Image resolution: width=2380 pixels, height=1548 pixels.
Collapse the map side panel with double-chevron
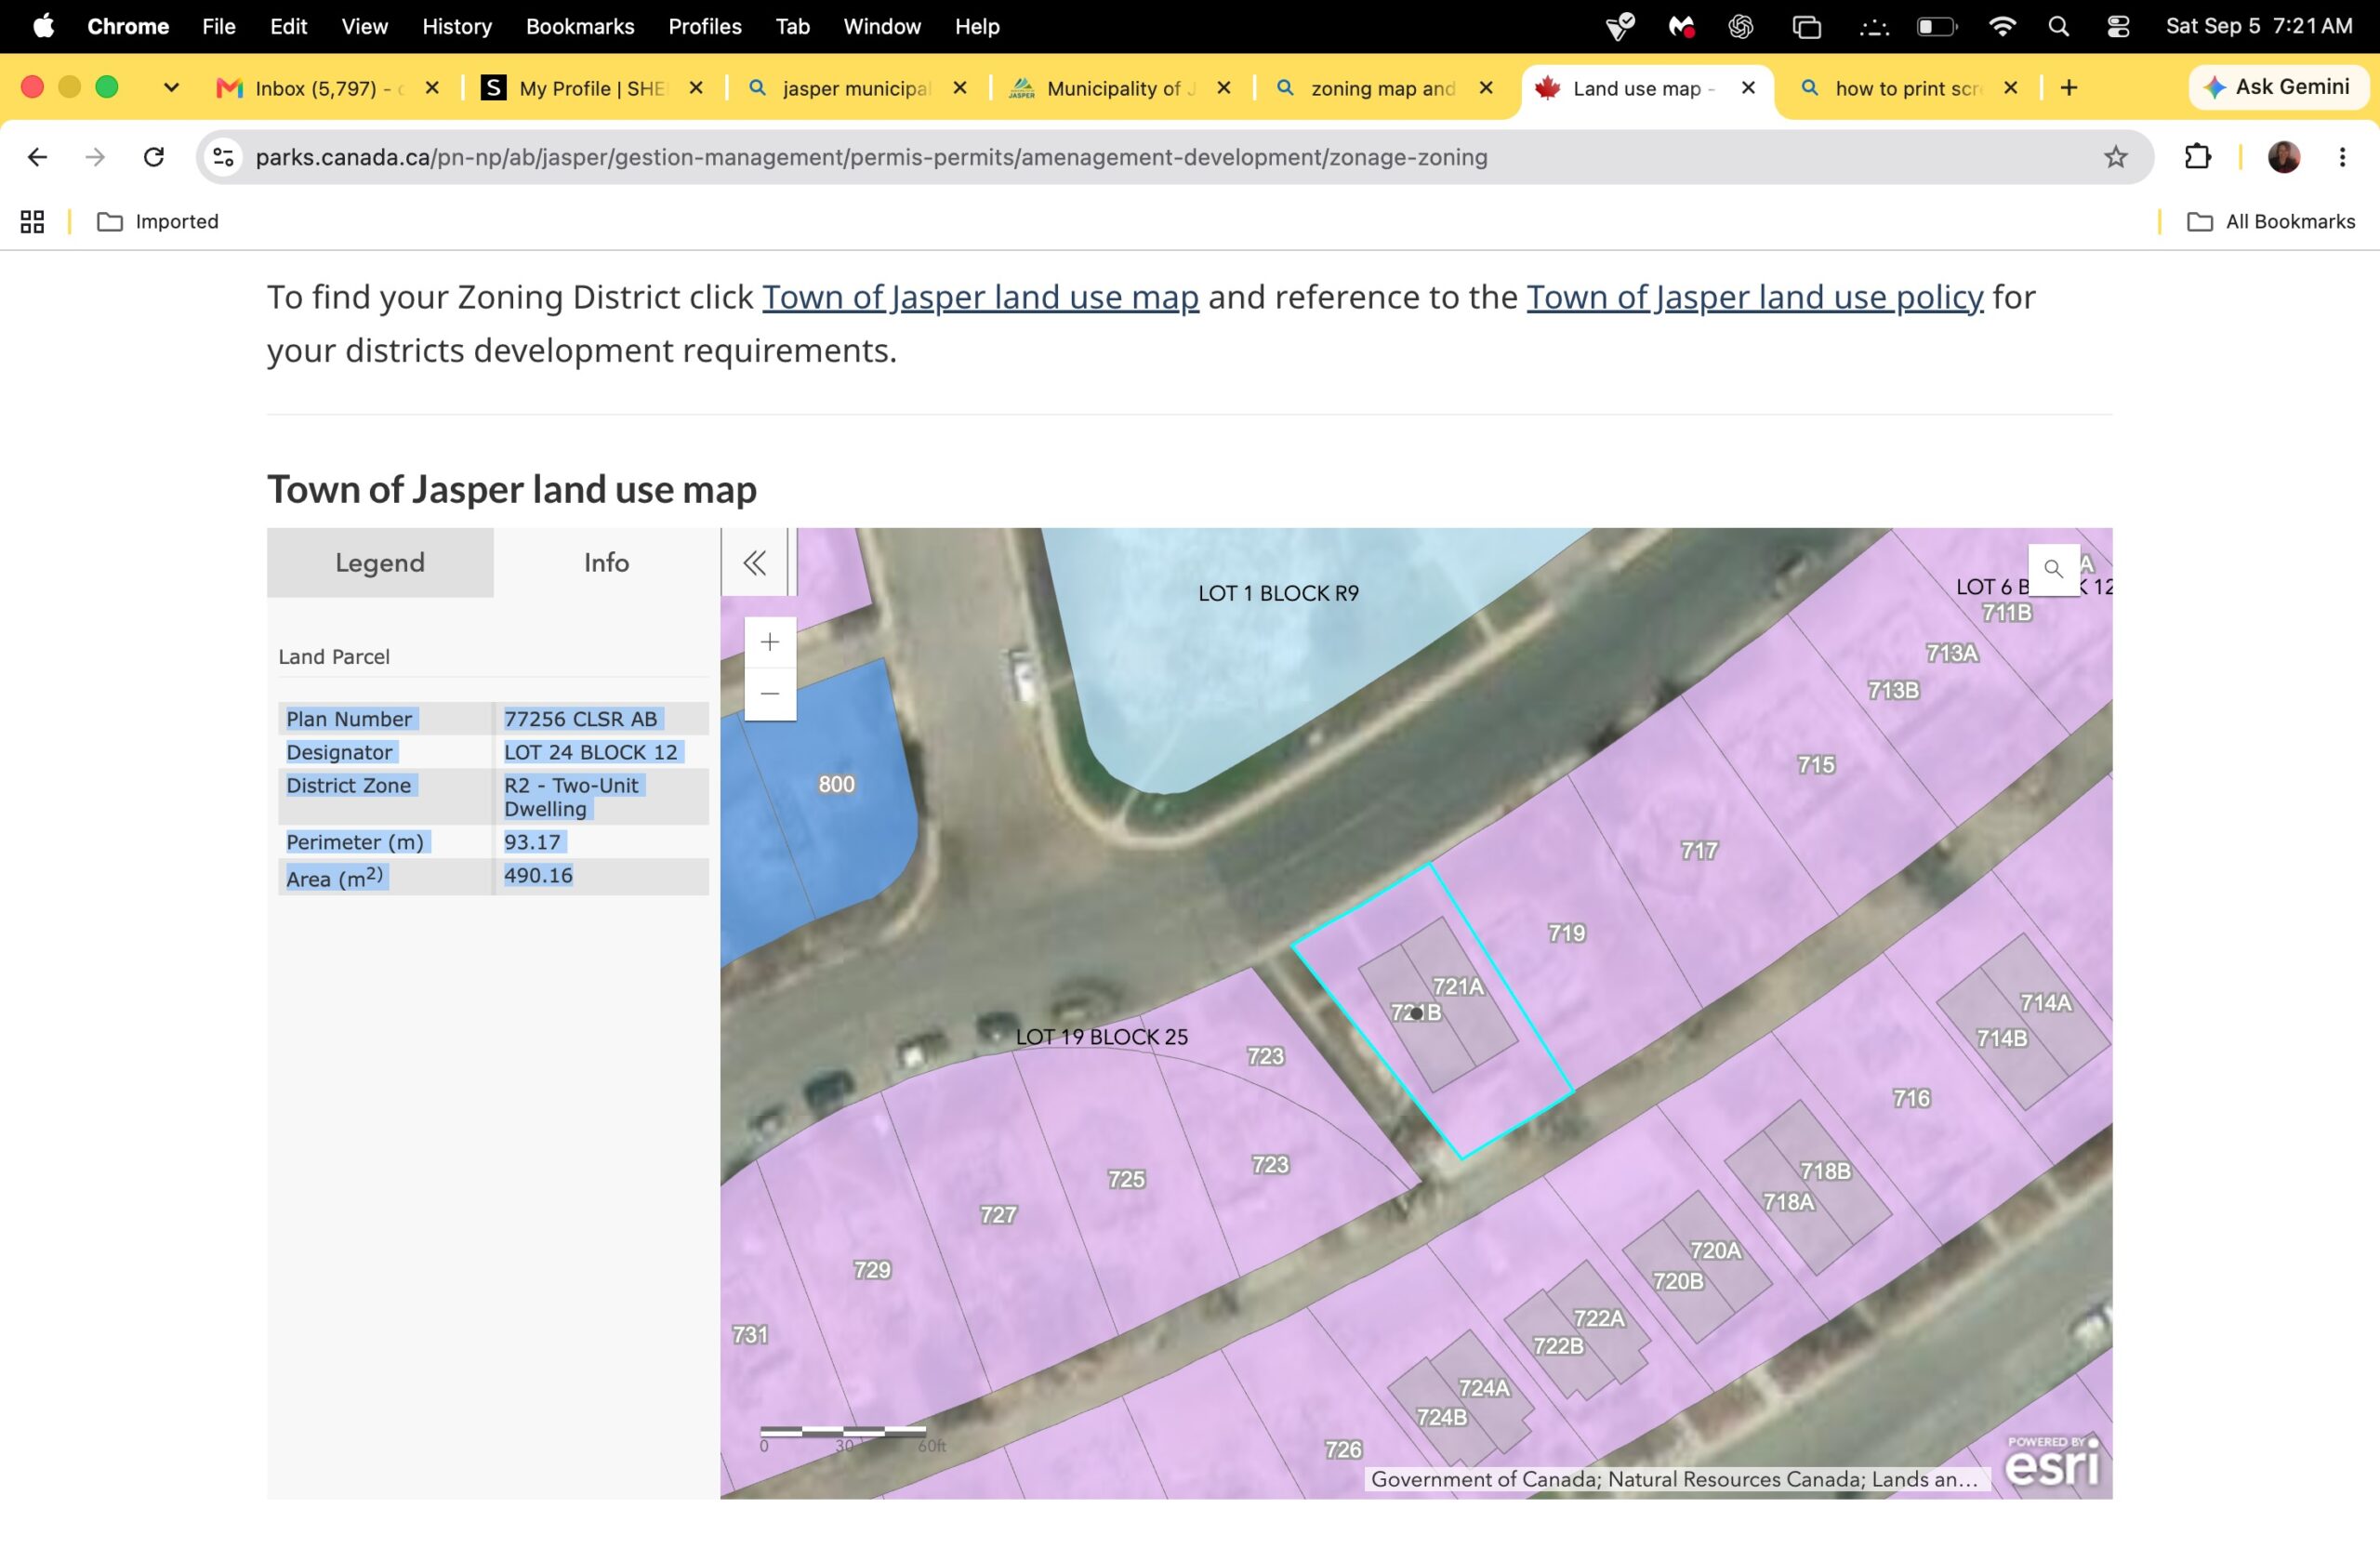[x=755, y=563]
